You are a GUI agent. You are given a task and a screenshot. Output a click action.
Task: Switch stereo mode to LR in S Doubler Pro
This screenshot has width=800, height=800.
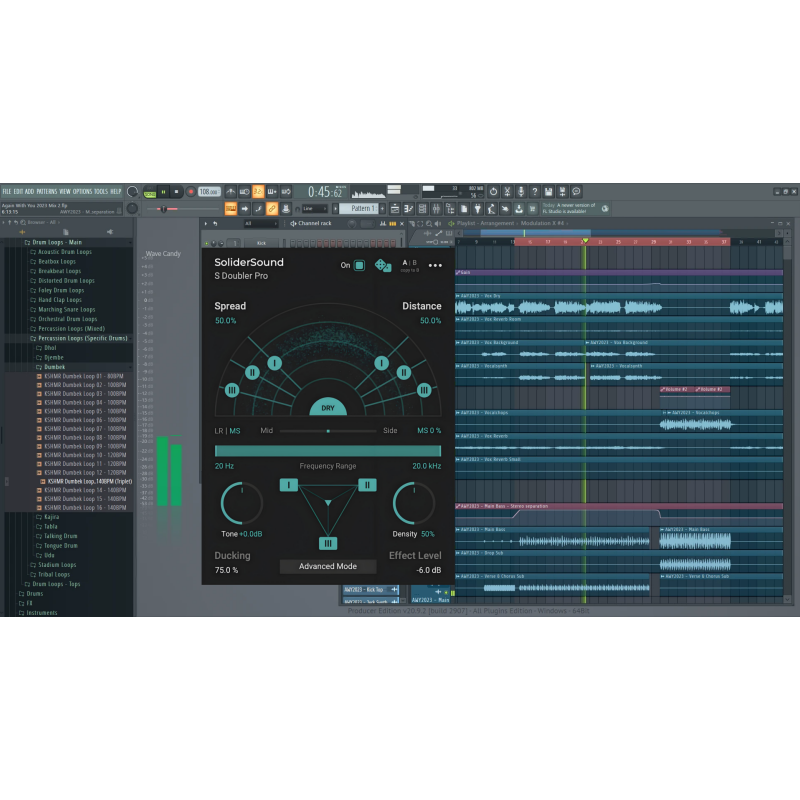point(218,431)
